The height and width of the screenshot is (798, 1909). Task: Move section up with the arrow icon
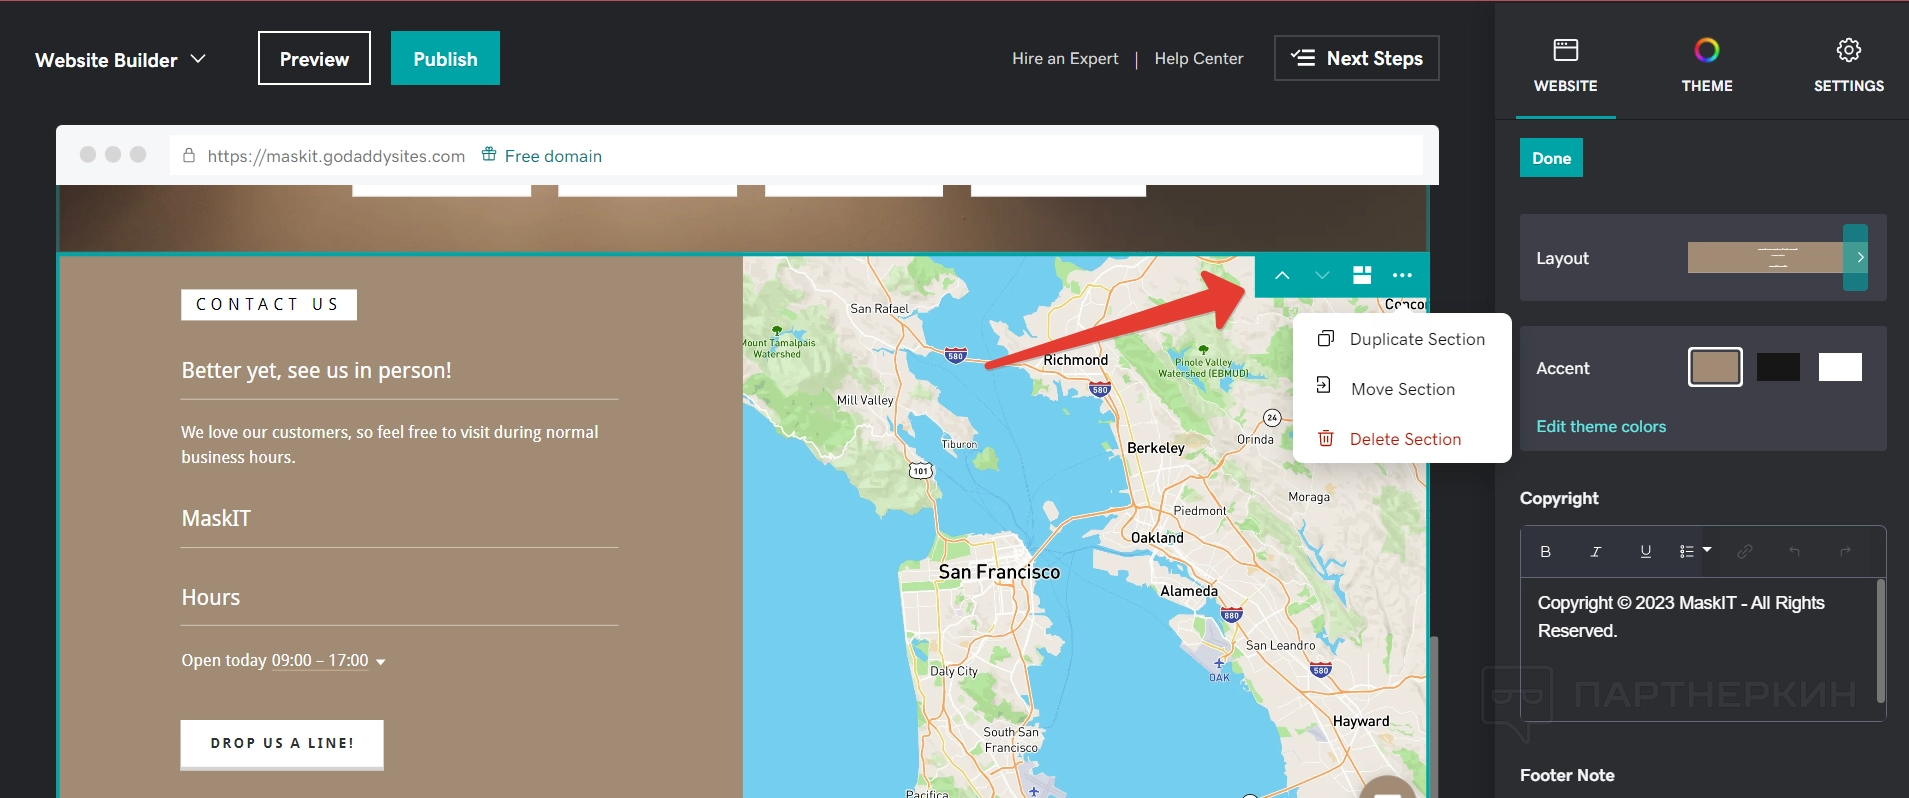(1282, 276)
